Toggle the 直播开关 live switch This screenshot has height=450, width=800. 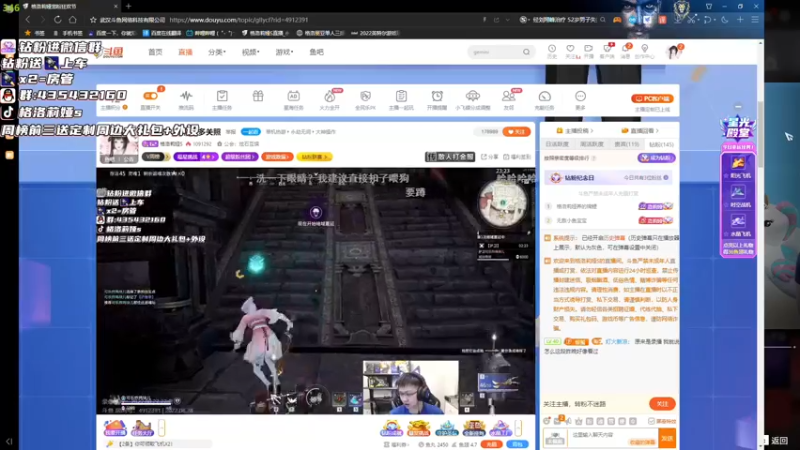[x=151, y=96]
